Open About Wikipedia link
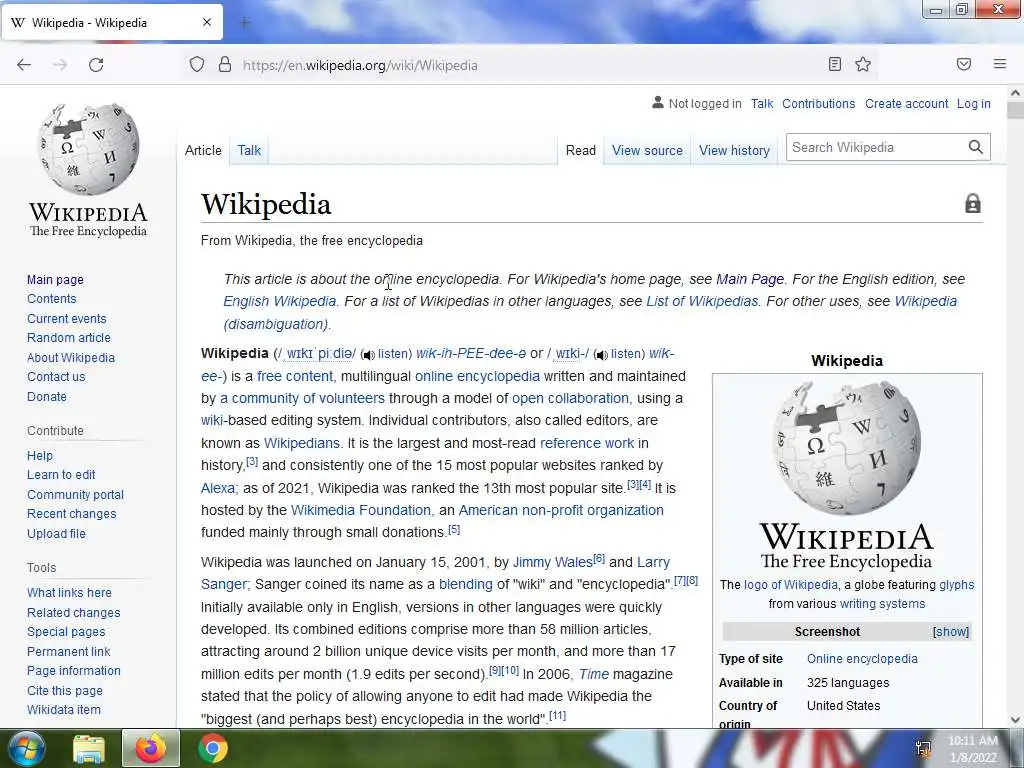Viewport: 1024px width, 768px height. 71,357
